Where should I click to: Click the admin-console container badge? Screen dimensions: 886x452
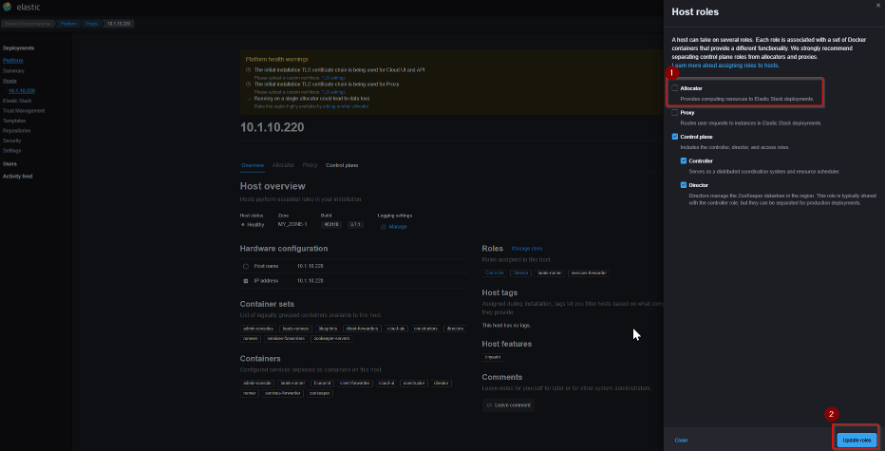pos(257,383)
